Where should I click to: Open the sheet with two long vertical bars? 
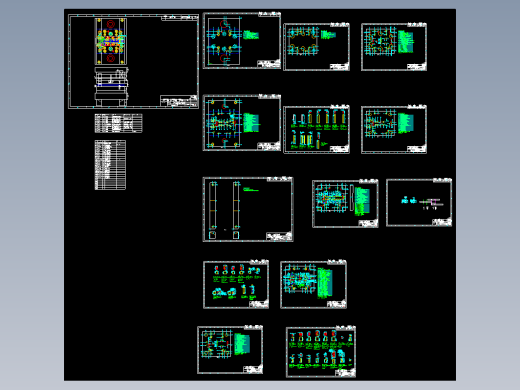tap(248, 209)
